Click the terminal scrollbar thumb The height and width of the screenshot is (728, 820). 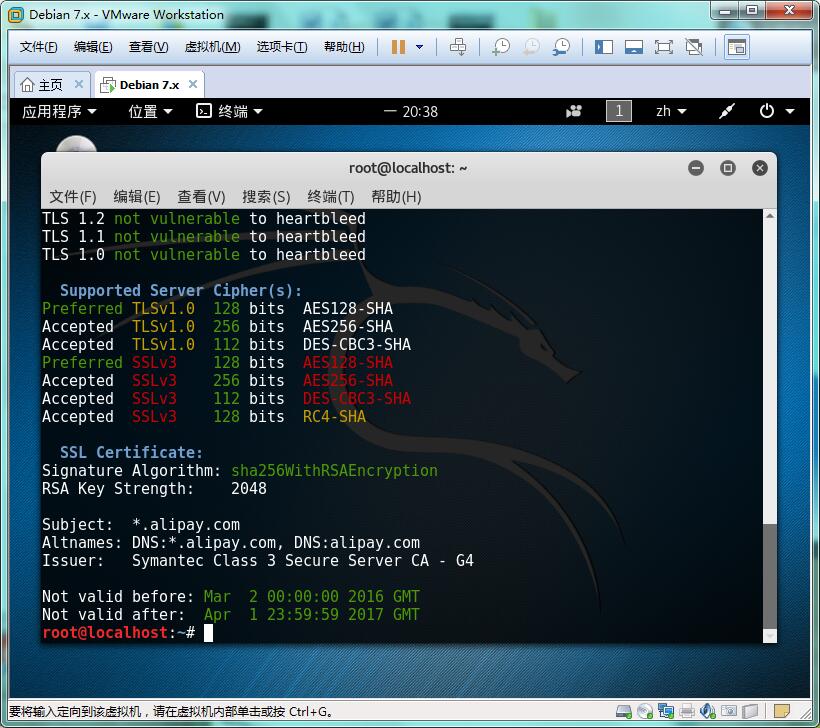click(x=769, y=575)
